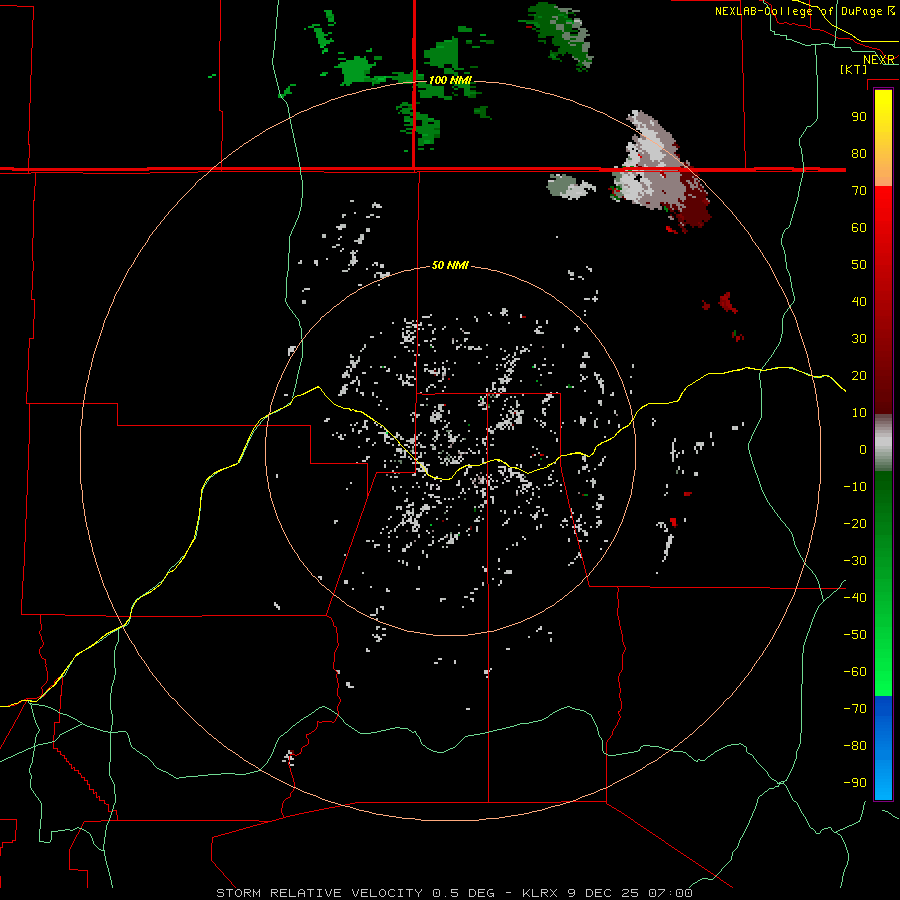Click the NEXLAB-College of DuPage credit text
900x900 pixels.
804,11
